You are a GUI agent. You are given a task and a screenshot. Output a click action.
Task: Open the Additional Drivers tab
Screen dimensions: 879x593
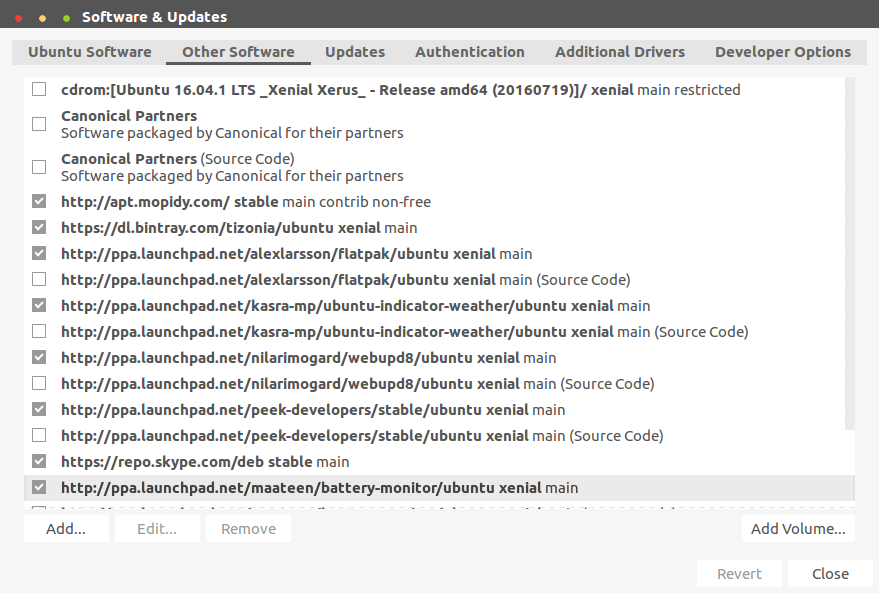point(620,52)
